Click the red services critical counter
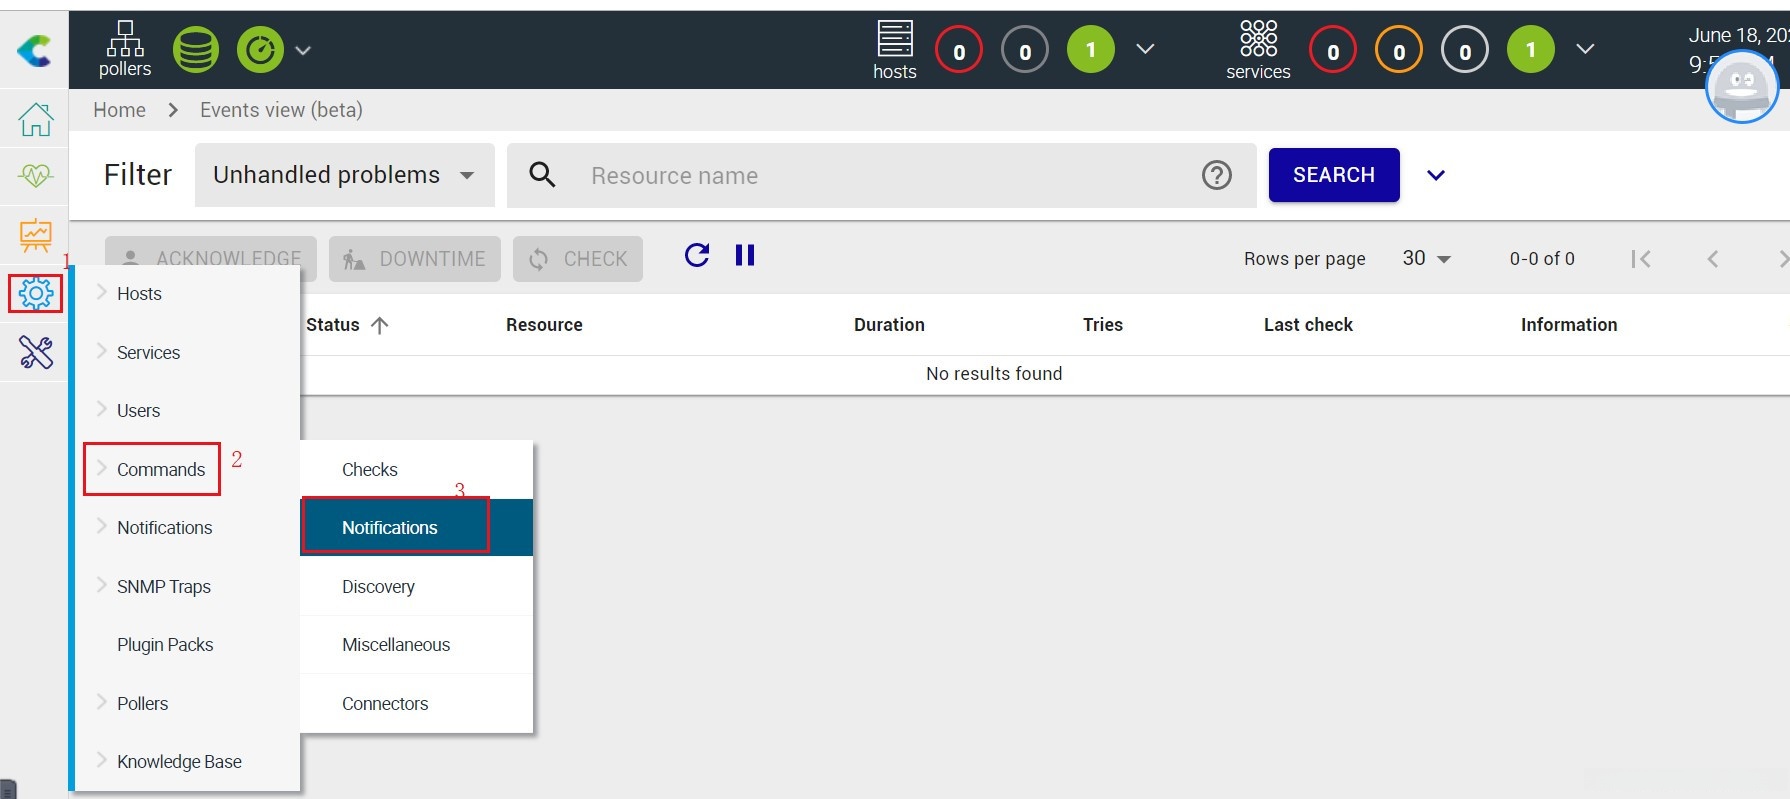This screenshot has width=1790, height=799. click(x=1333, y=50)
